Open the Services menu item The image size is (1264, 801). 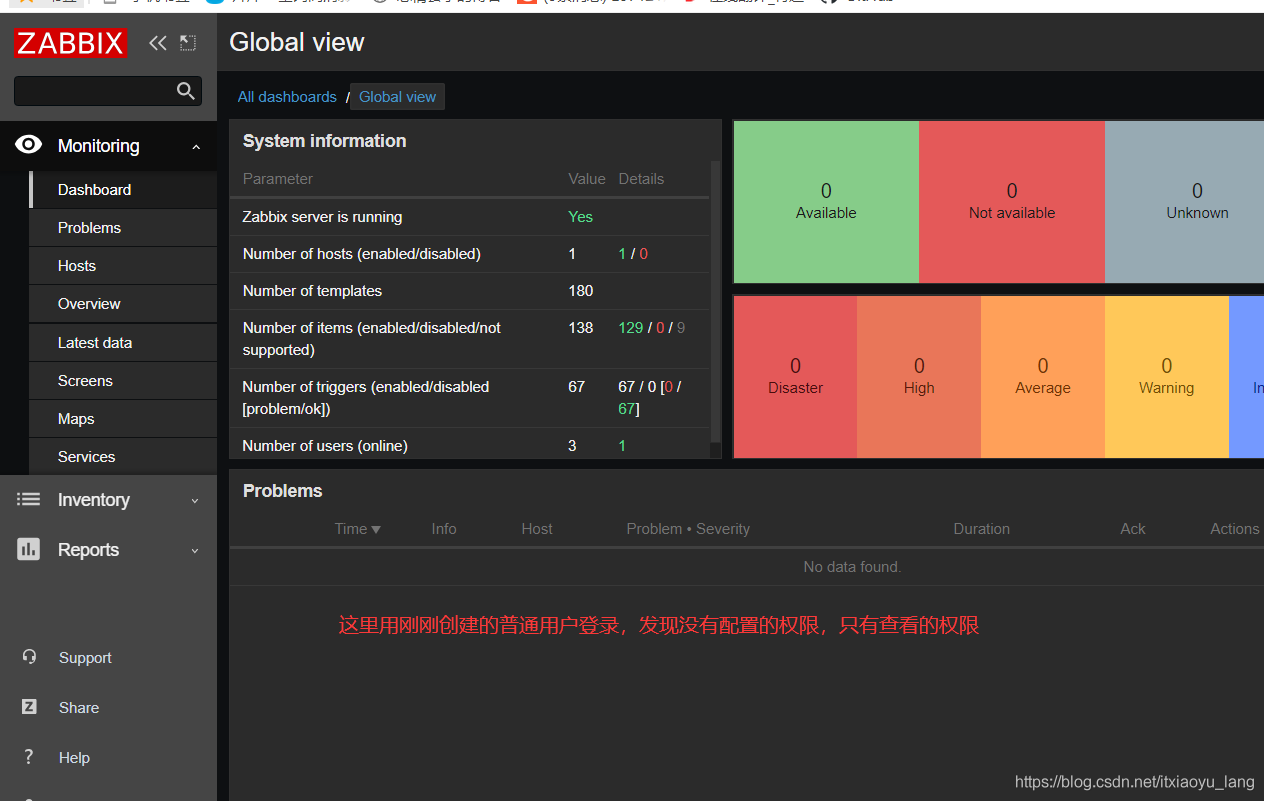pyautogui.click(x=123, y=457)
